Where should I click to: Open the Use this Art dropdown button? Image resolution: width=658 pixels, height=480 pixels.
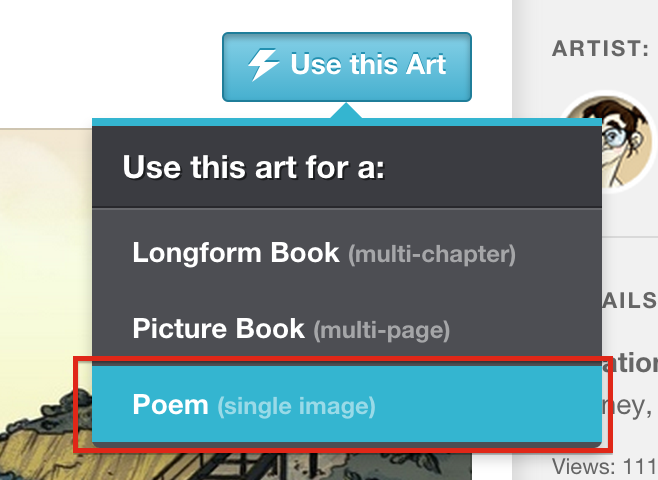pyautogui.click(x=347, y=67)
